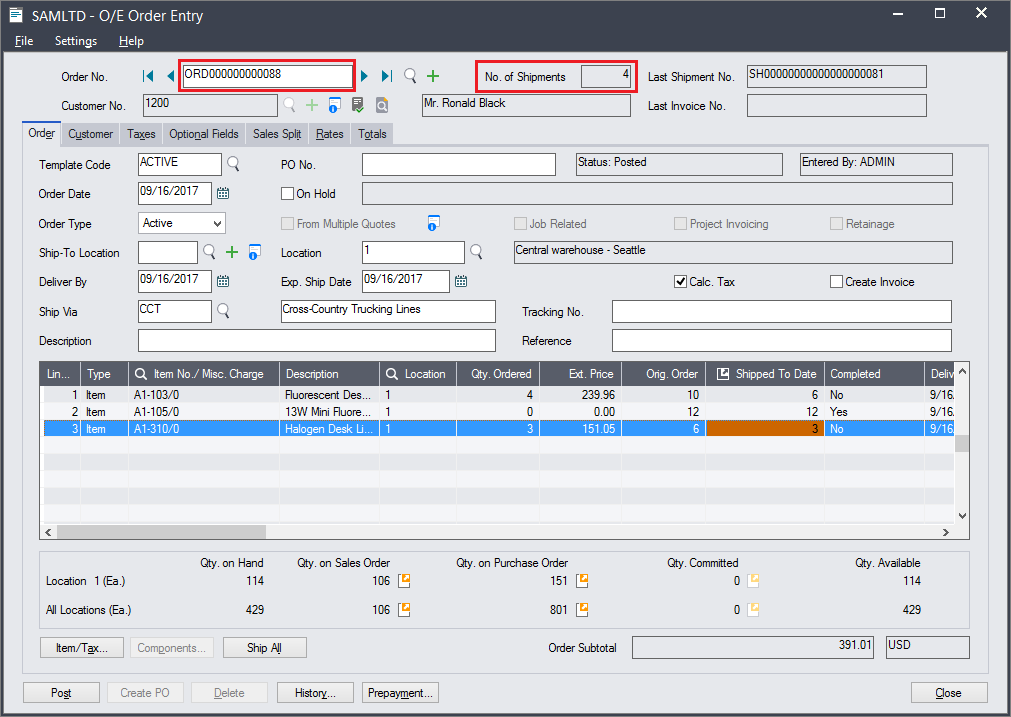Go to first order record arrow
The width and height of the screenshot is (1011, 717).
coord(148,76)
